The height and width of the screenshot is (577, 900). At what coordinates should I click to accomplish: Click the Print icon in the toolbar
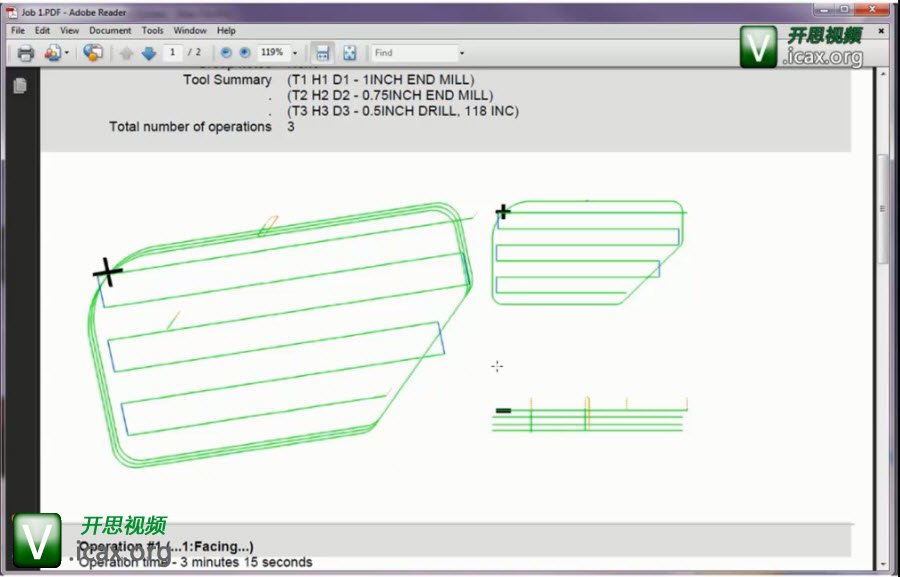point(25,53)
